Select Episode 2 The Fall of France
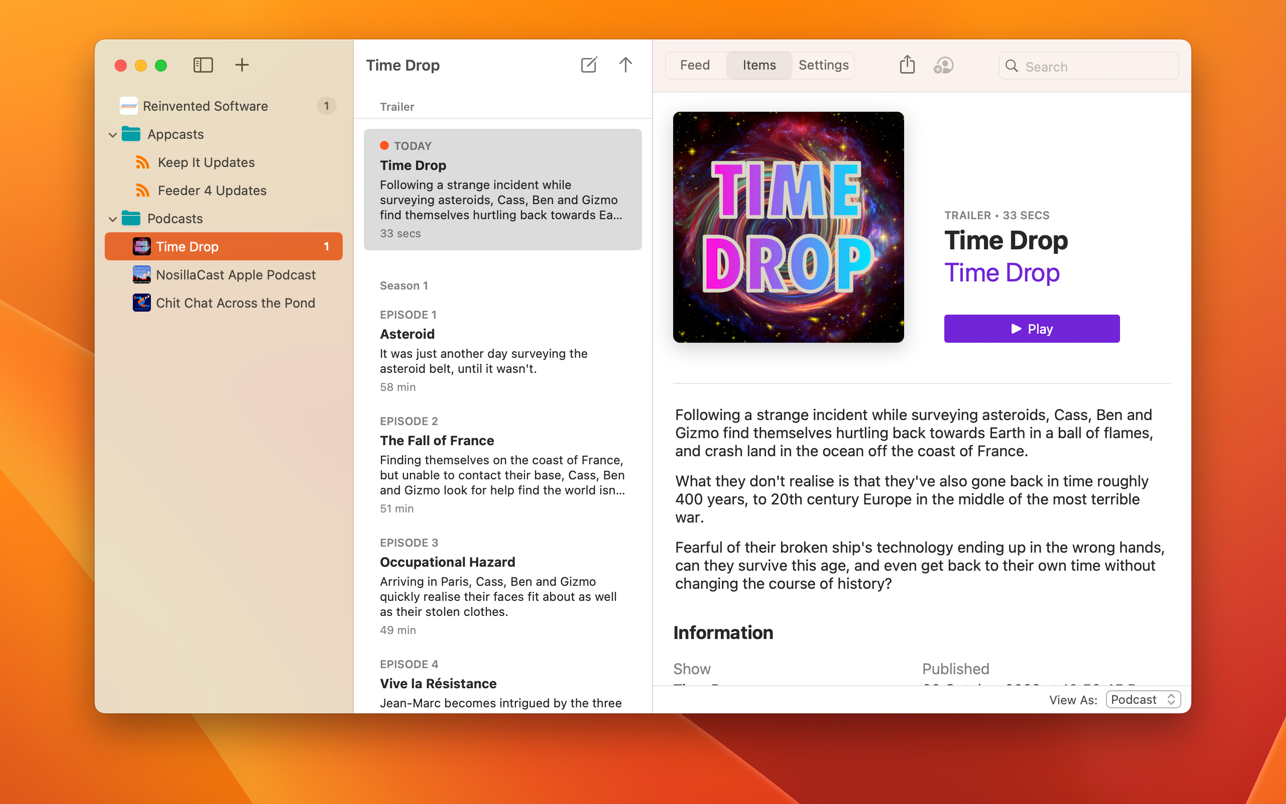This screenshot has width=1286, height=804. (x=502, y=465)
